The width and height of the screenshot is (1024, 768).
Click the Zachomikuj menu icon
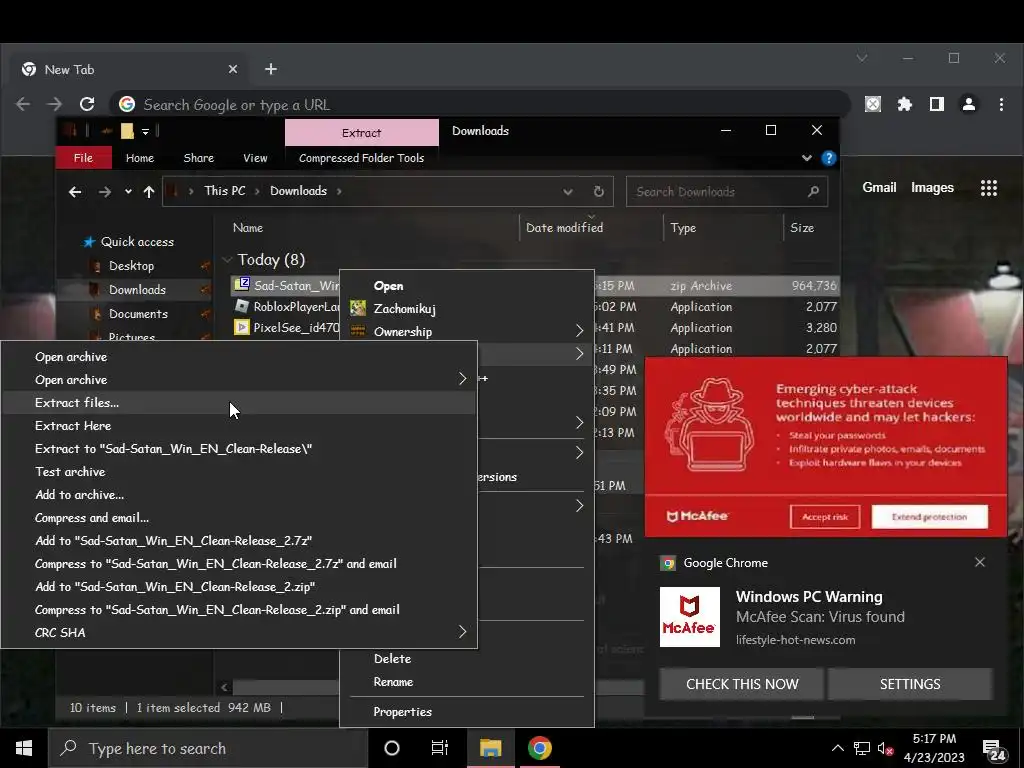coord(358,308)
